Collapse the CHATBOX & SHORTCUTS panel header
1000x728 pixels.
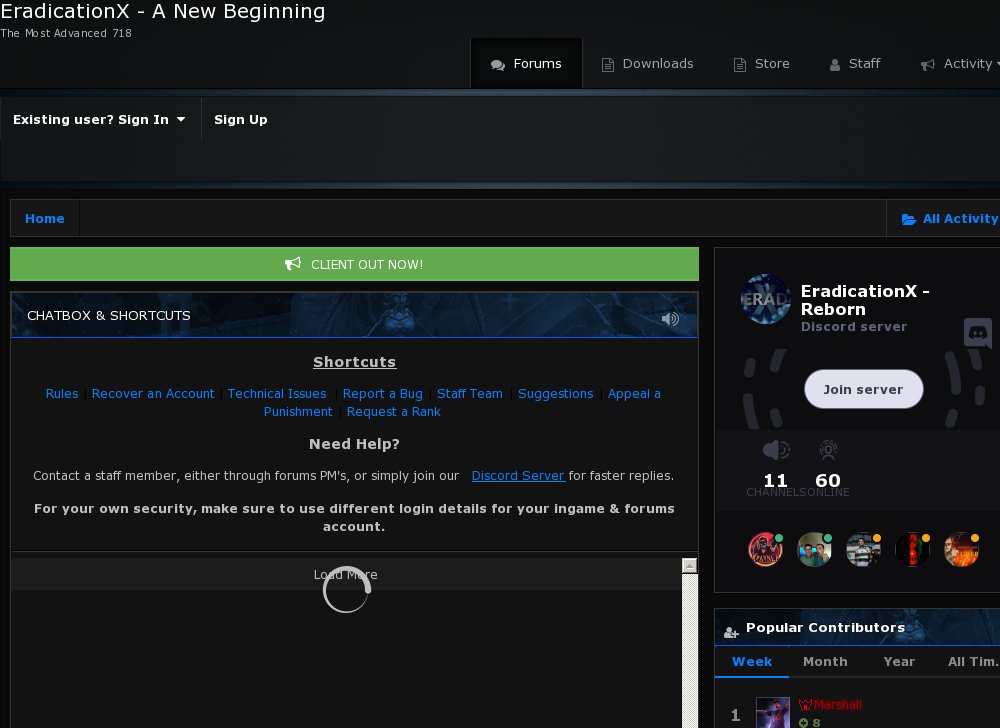(x=109, y=315)
